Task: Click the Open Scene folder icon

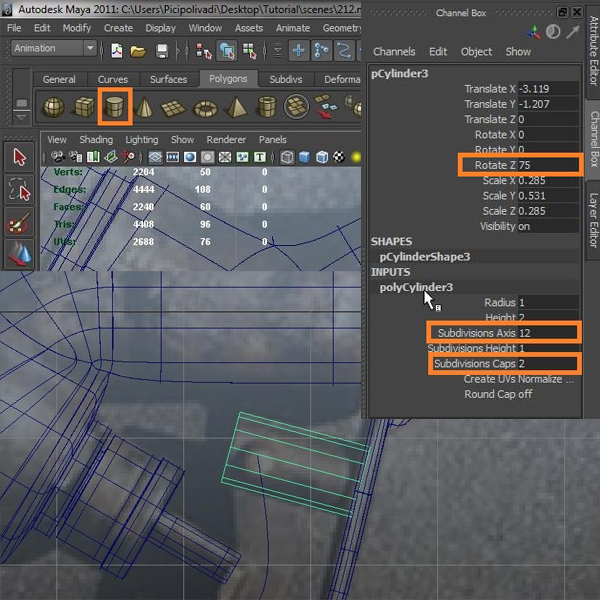Action: [x=138, y=51]
